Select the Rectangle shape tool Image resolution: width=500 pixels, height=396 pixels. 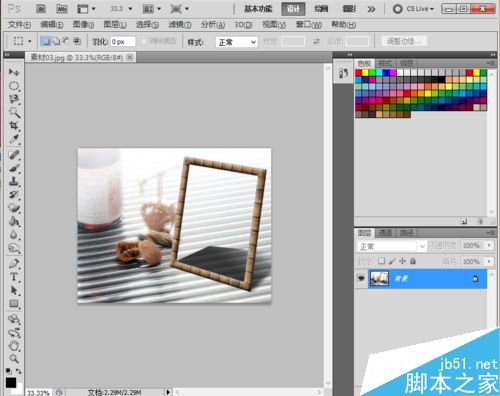click(14, 304)
